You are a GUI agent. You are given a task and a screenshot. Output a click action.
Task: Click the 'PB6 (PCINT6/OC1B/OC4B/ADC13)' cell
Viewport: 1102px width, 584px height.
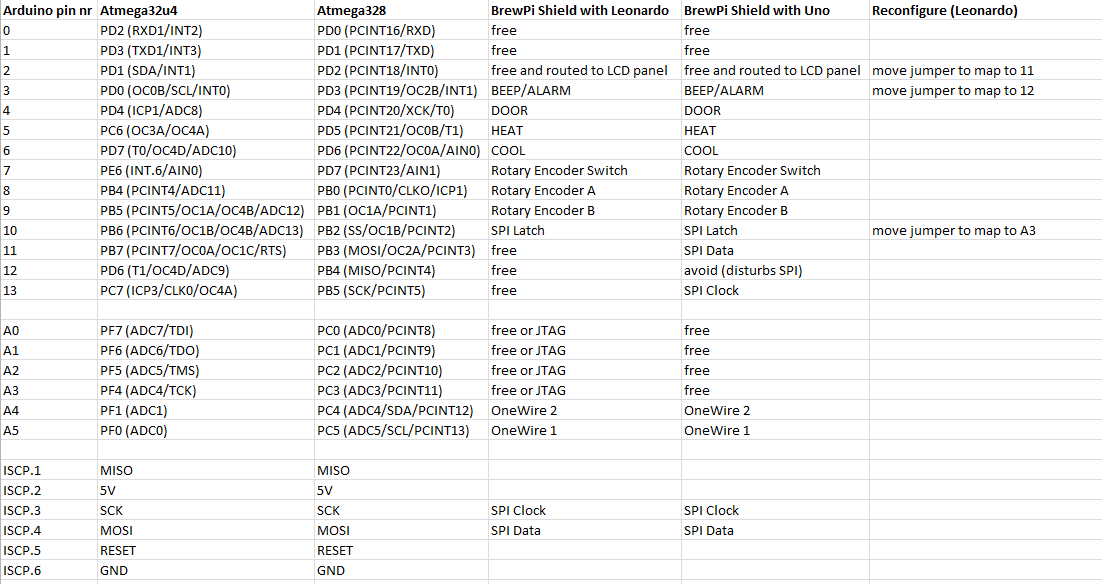[x=206, y=231]
